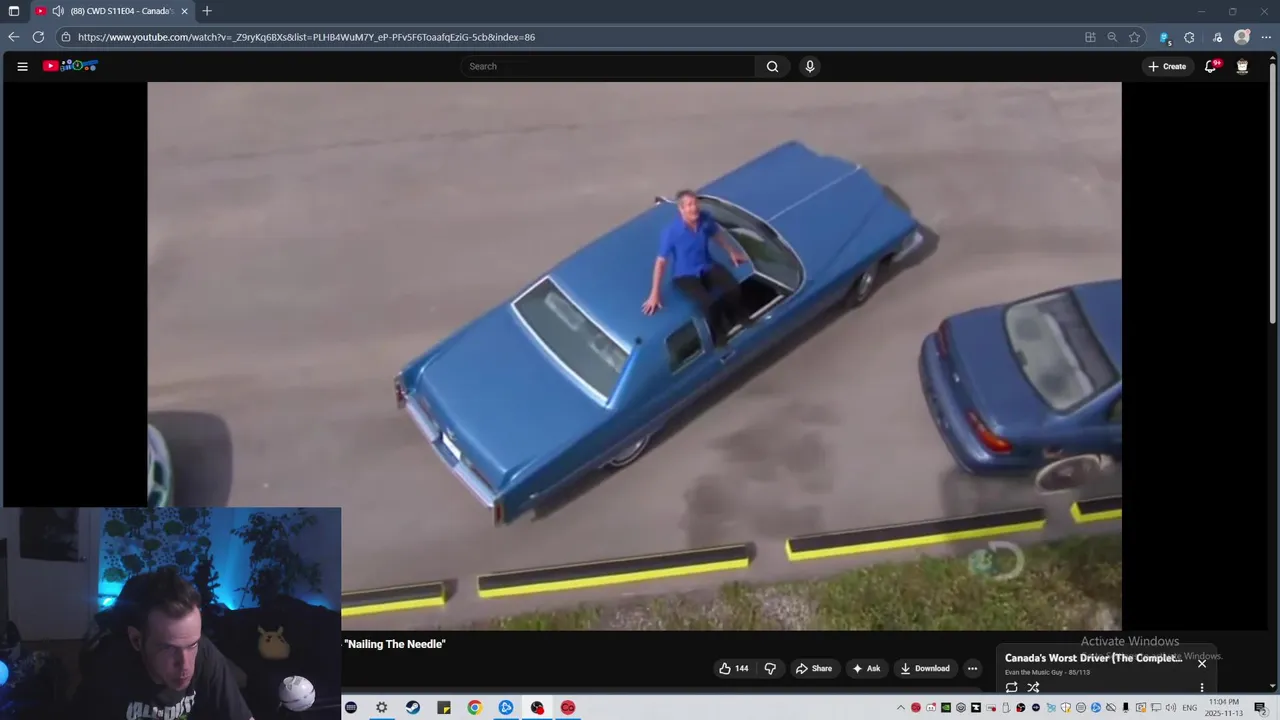Image resolution: width=1280 pixels, height=720 pixels.
Task: Click the address bar URL
Action: click(x=306, y=37)
